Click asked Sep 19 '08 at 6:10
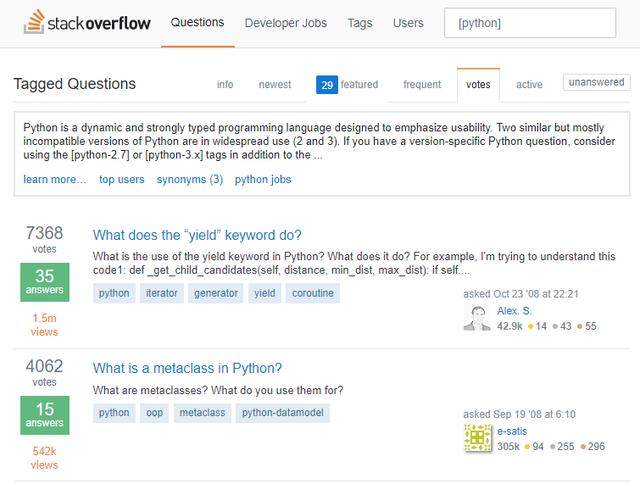 (519, 414)
